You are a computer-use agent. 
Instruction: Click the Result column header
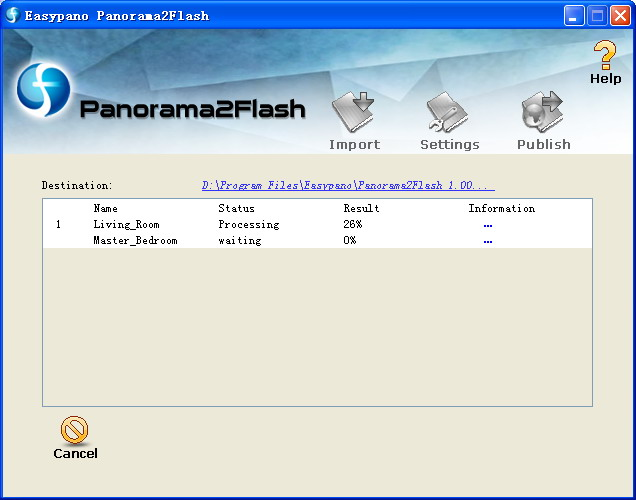(x=361, y=208)
